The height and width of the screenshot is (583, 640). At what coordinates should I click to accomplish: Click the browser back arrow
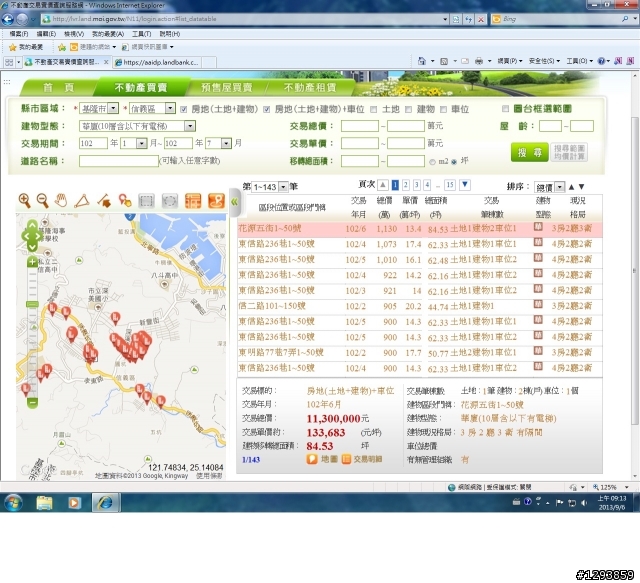click(8, 19)
